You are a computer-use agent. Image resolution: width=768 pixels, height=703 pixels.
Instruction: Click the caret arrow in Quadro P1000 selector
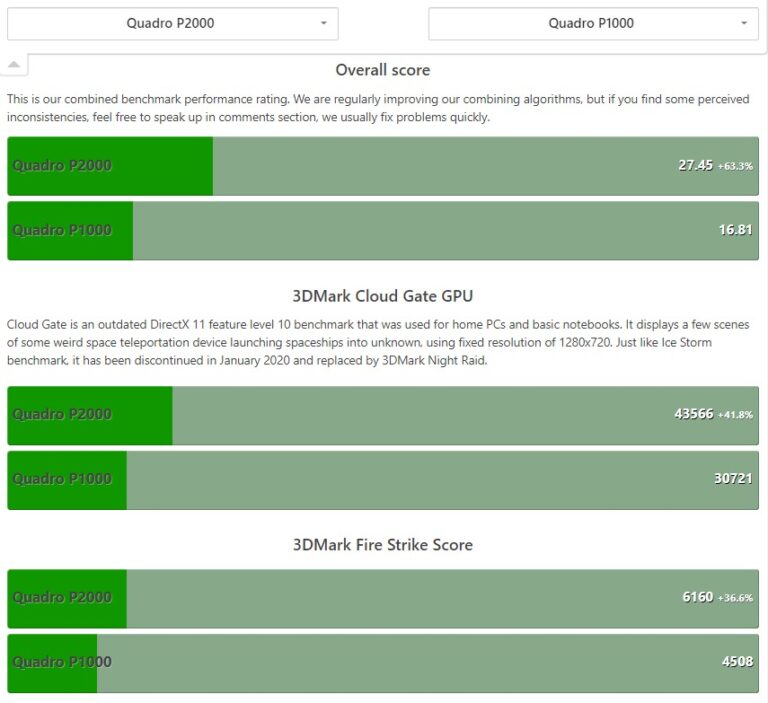[x=744, y=24]
